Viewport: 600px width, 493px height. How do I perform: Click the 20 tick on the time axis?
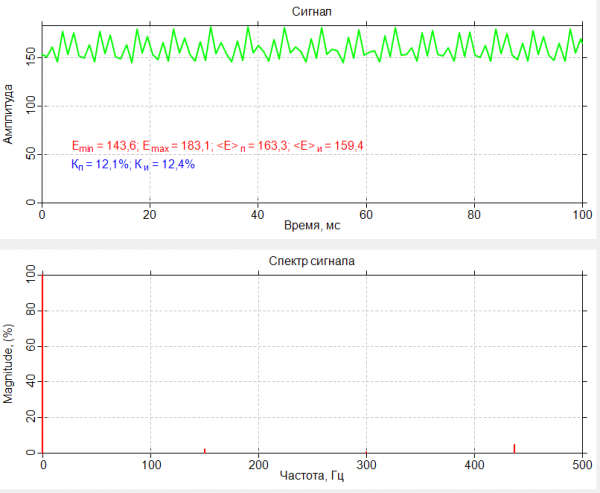pyautogui.click(x=150, y=214)
